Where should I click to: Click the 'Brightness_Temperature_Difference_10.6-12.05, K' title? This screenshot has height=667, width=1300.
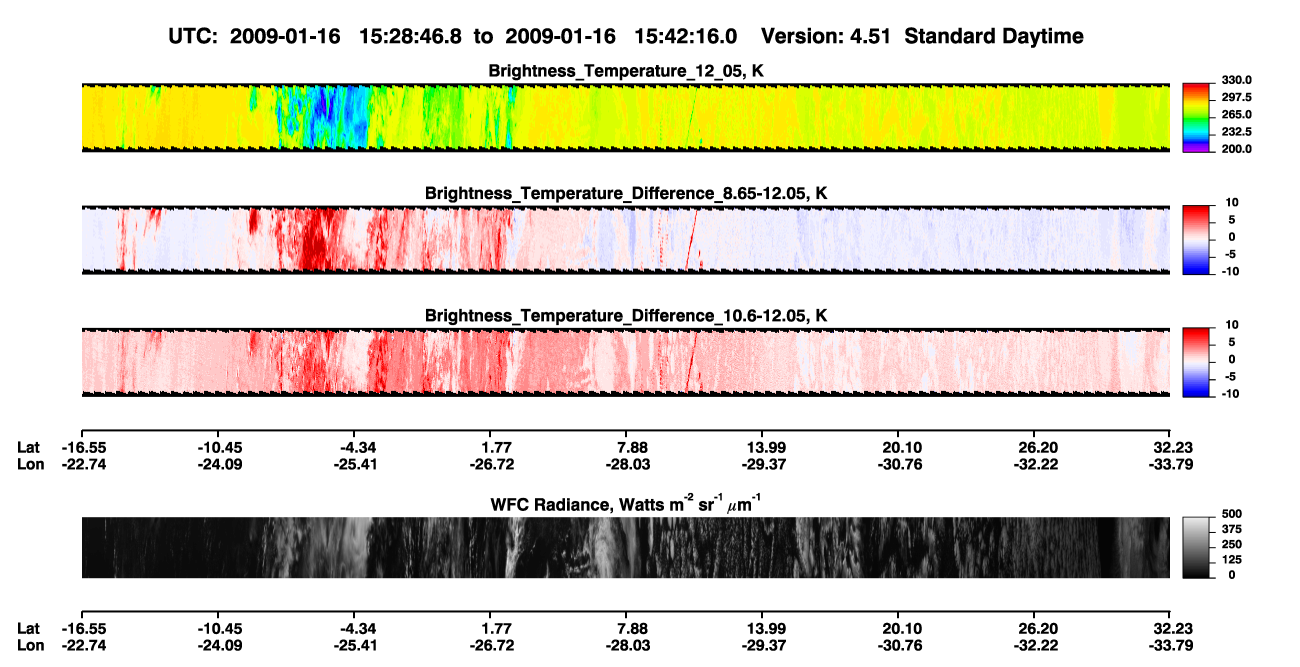pos(626,315)
